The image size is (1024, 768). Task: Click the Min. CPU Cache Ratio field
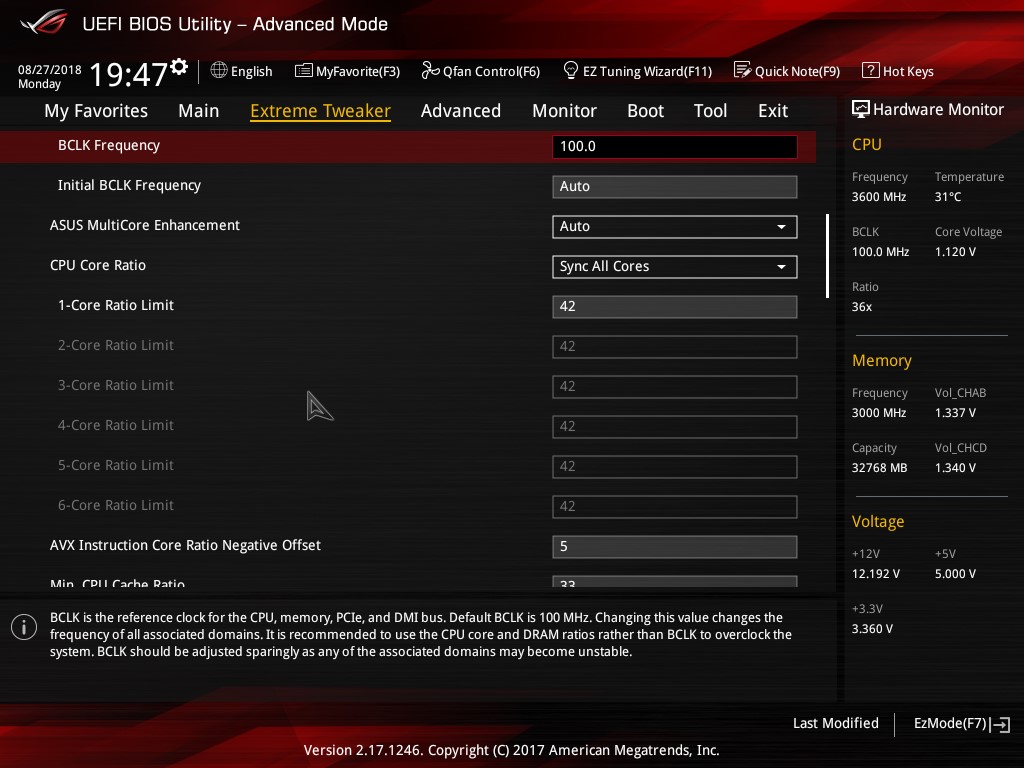(675, 581)
